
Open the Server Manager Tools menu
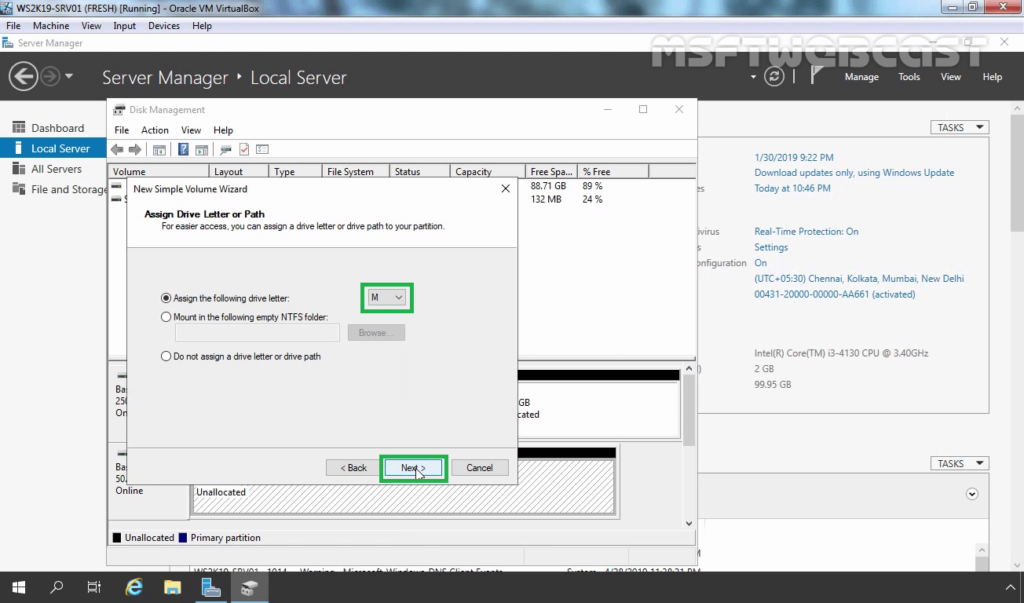pos(909,77)
